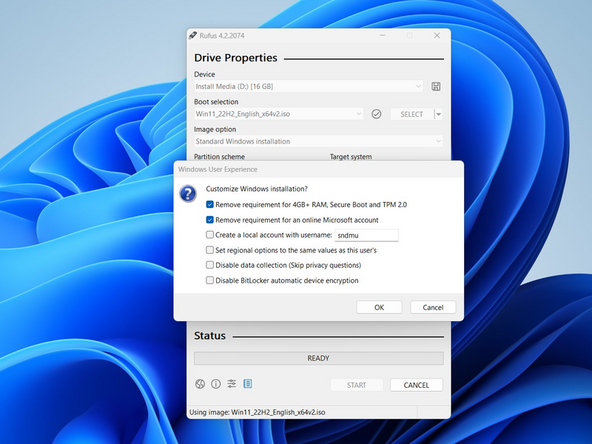The height and width of the screenshot is (444, 592).
Task: Click Cancel in Windows User Experience dialog
Action: pyautogui.click(x=433, y=307)
